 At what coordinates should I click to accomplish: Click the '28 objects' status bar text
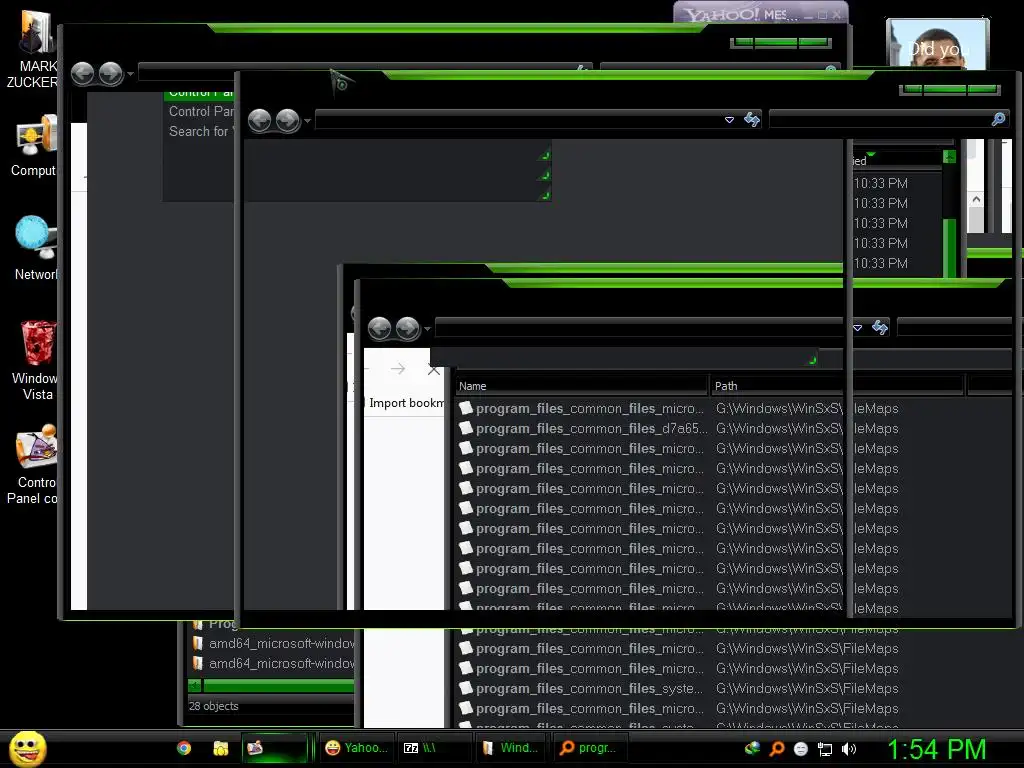coord(214,706)
